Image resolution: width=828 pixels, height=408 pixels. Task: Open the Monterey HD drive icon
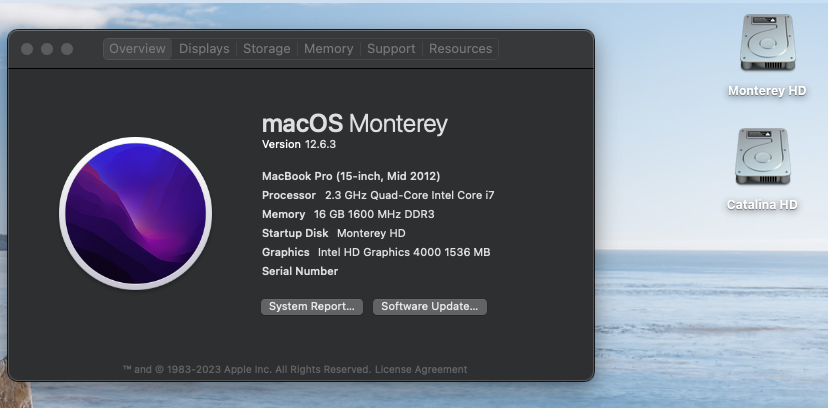(x=767, y=43)
